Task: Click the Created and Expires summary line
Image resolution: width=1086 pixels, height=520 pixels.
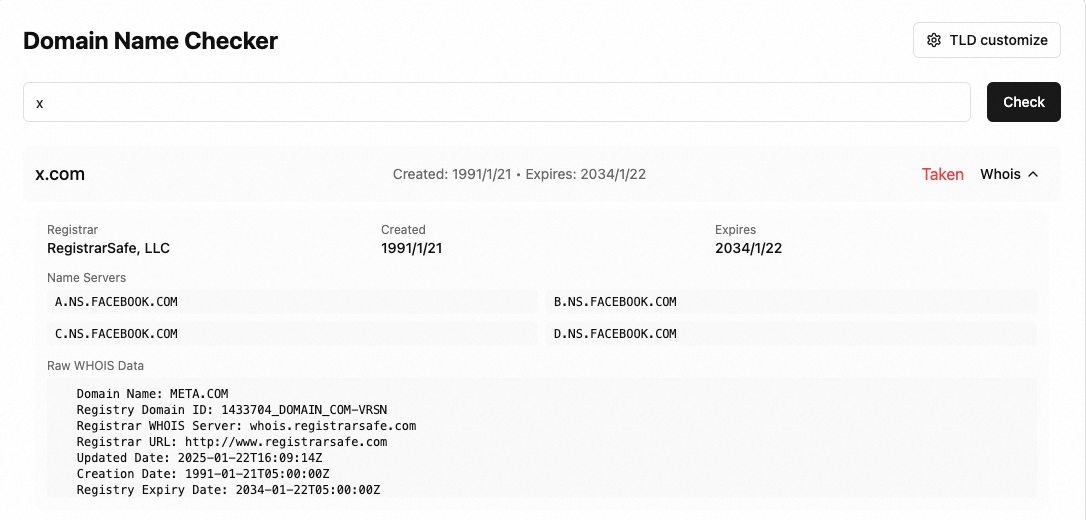Action: 519,174
